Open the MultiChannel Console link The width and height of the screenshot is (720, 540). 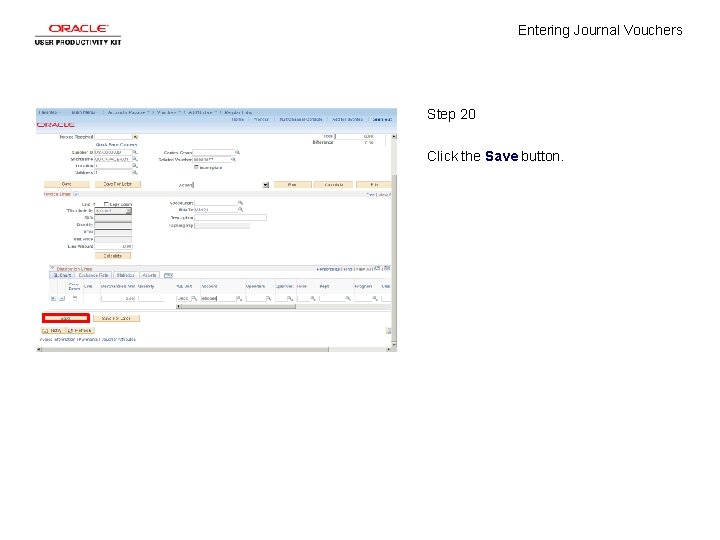(301, 119)
